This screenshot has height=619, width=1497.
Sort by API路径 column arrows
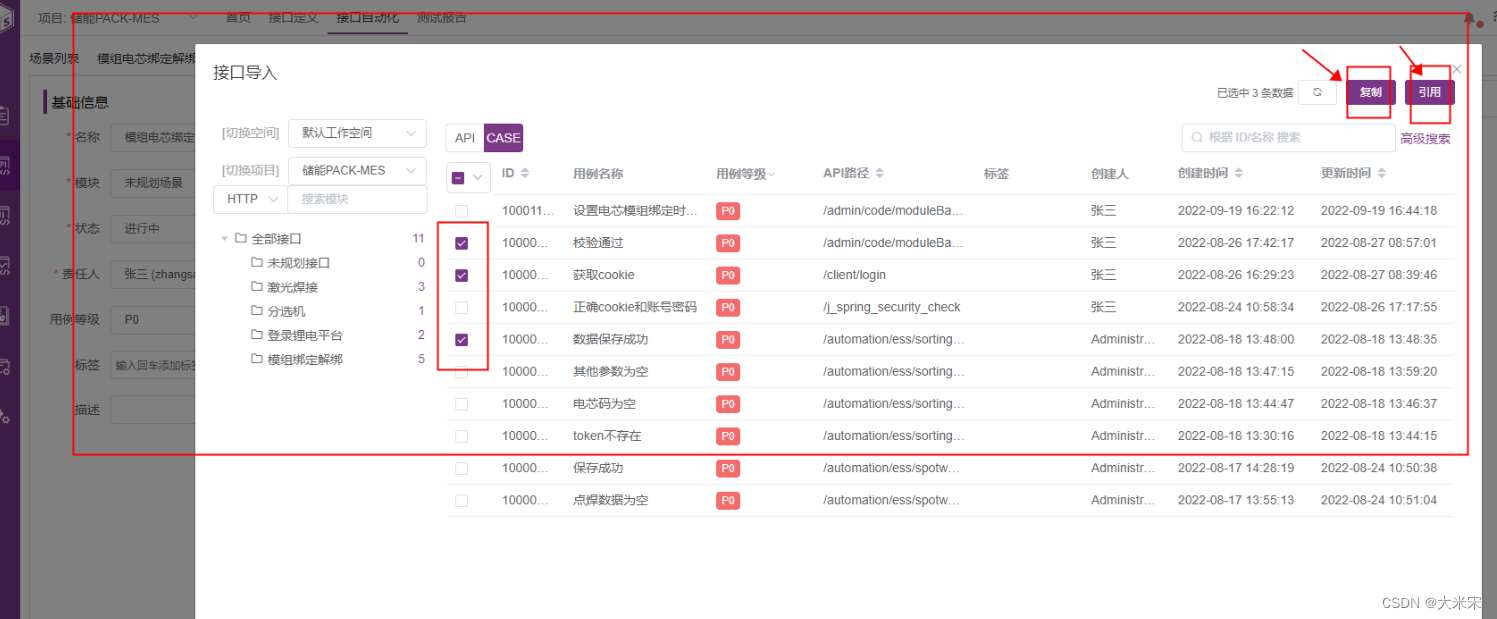[879, 173]
